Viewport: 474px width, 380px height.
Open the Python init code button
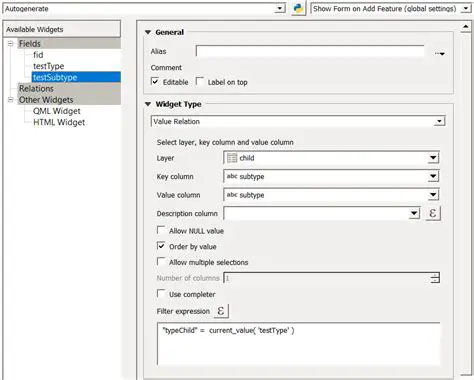tap(298, 8)
